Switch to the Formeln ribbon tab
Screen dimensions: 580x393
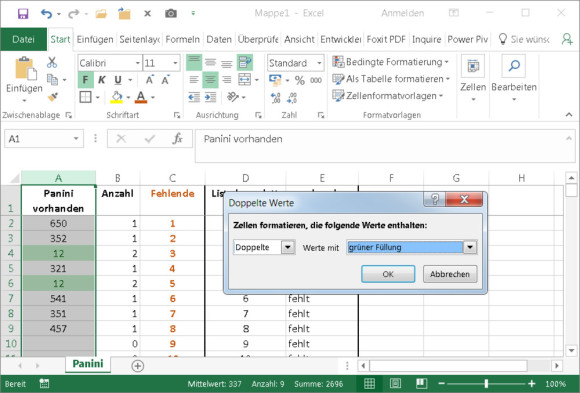(182, 39)
